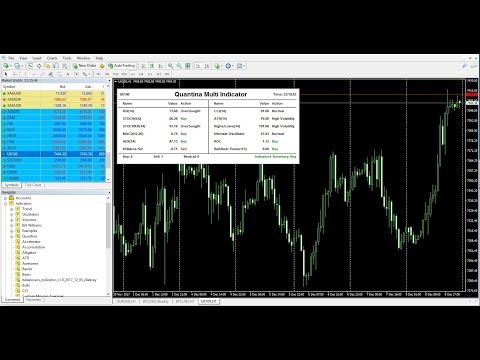This screenshot has width=480, height=360.
Task: Open the indicators list green plus dropdown
Action: point(218,66)
